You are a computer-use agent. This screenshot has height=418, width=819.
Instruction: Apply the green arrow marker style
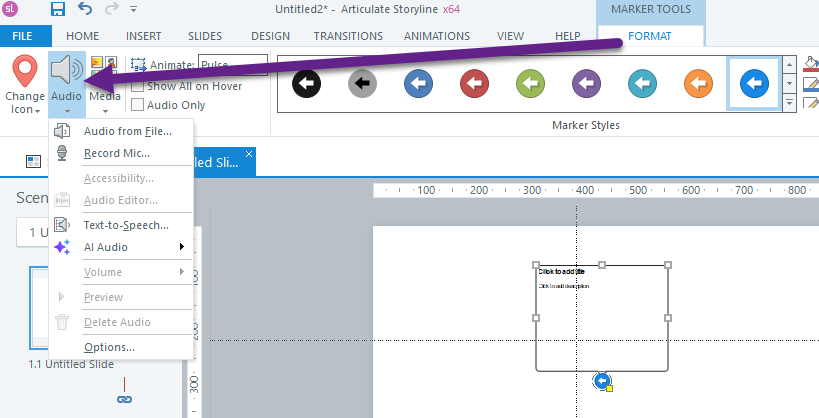click(530, 84)
